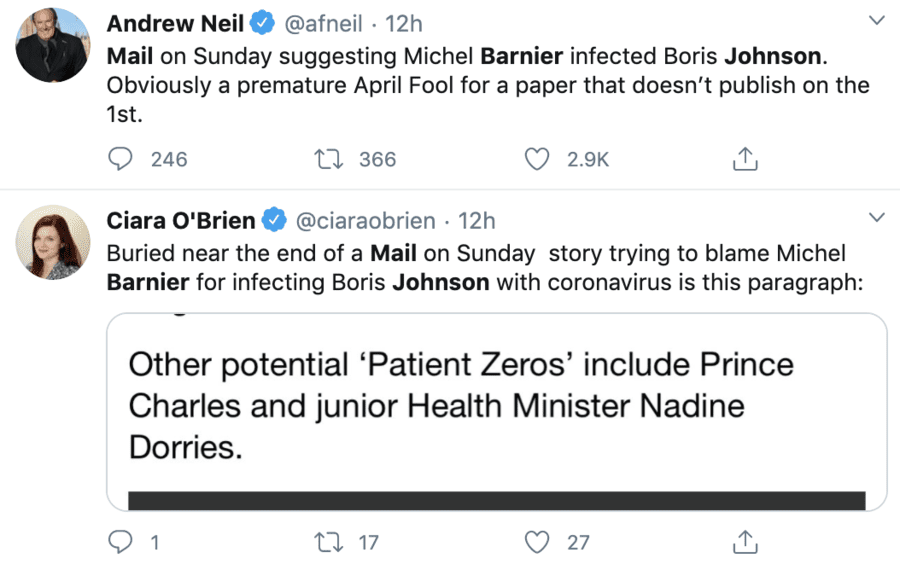The height and width of the screenshot is (570, 900).
Task: Share Andrew Neil's tweet
Action: point(743,159)
